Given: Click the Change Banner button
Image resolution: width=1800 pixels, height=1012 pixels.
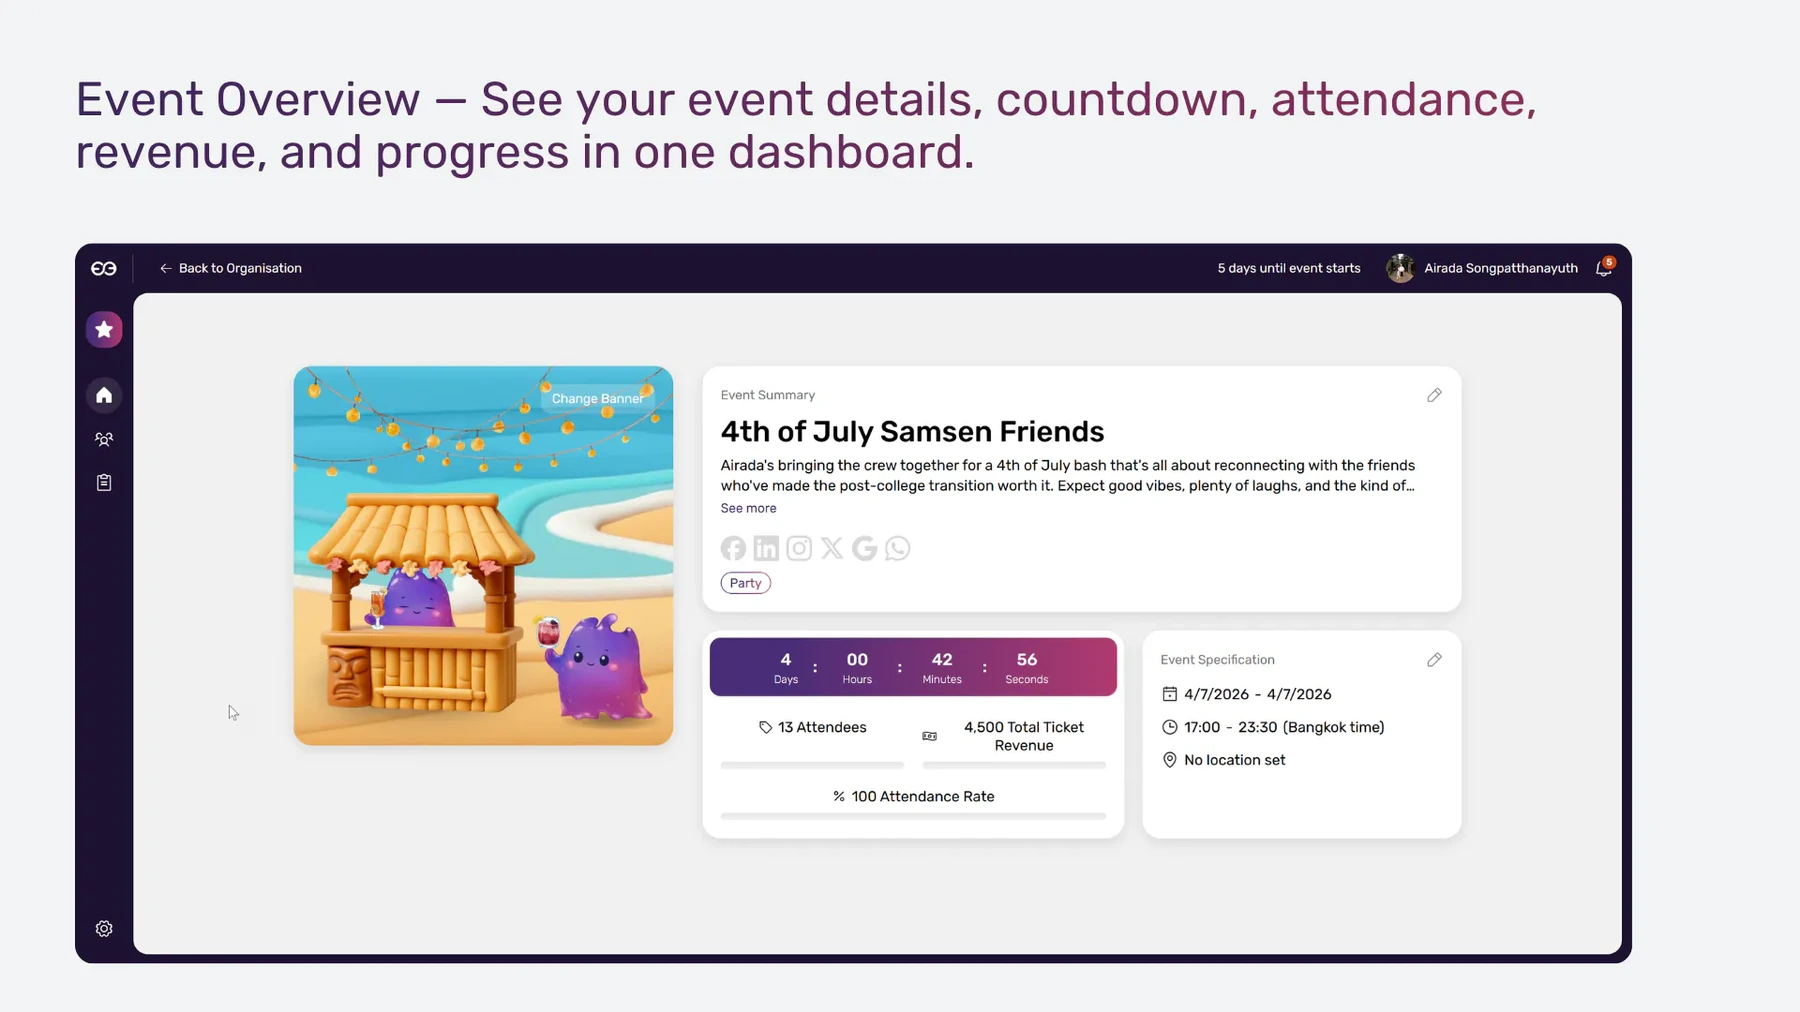Looking at the screenshot, I should point(597,398).
